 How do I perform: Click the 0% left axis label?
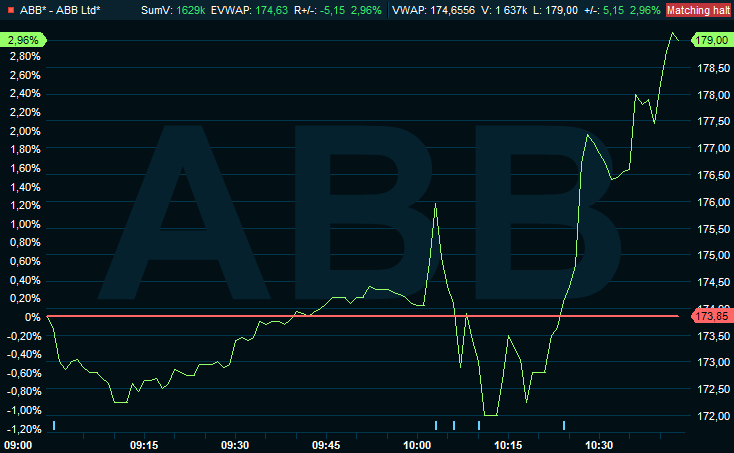tap(32, 317)
